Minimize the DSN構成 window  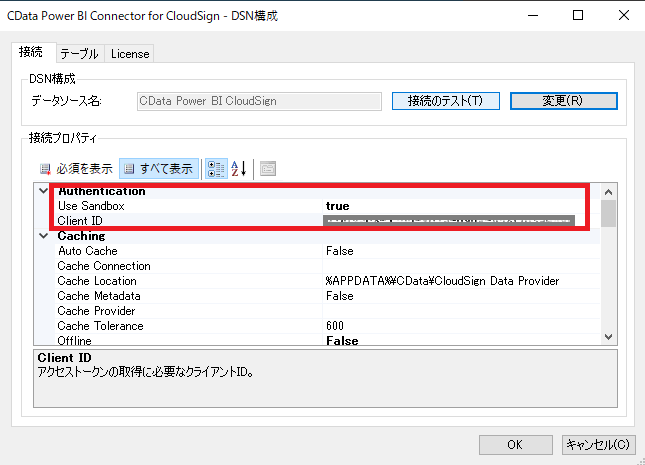coord(533,15)
